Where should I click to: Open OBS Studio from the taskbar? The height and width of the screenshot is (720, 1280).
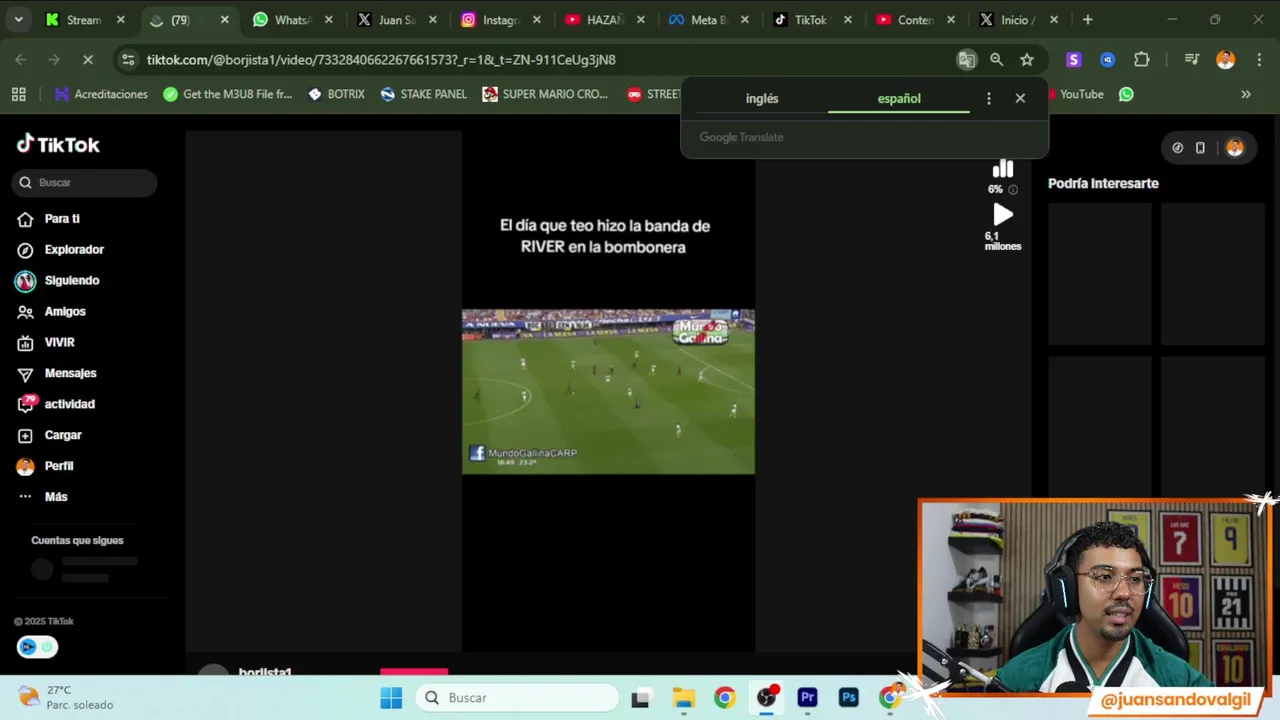pyautogui.click(x=766, y=698)
